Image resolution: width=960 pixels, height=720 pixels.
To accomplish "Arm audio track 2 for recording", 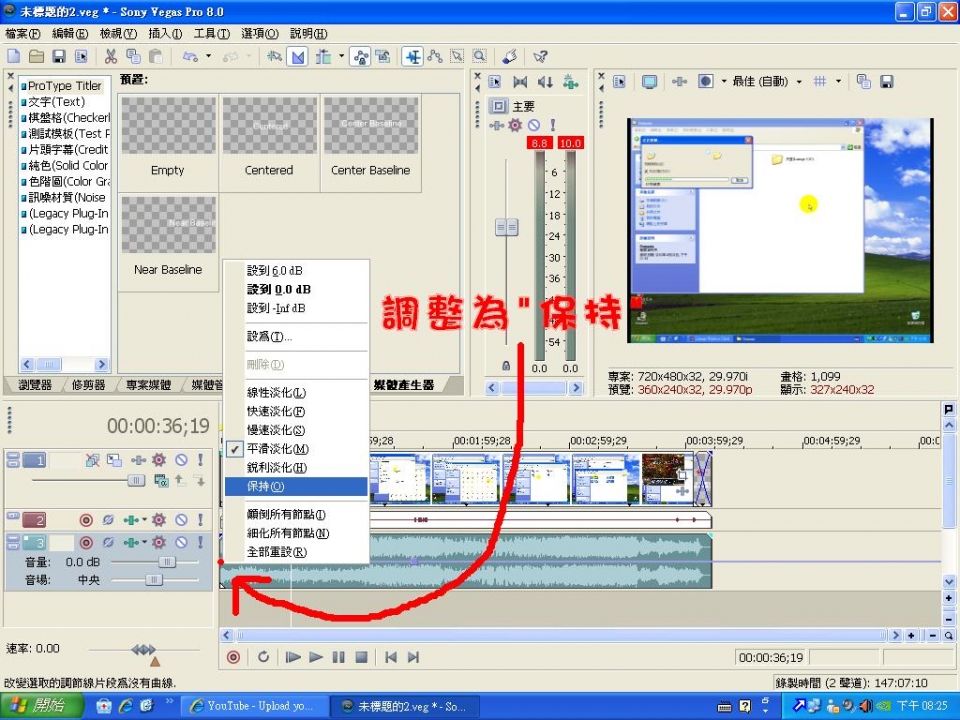I will [86, 520].
